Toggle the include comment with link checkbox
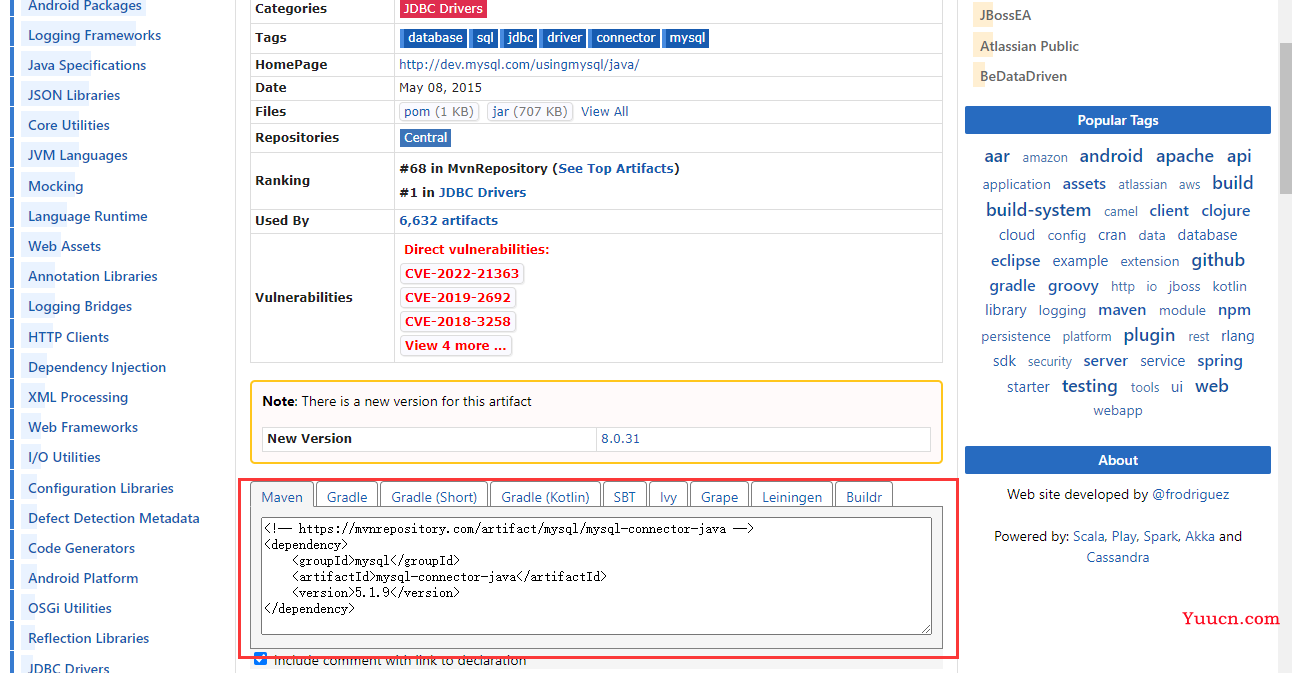Viewport: 1292px width, 673px height. click(x=261, y=659)
